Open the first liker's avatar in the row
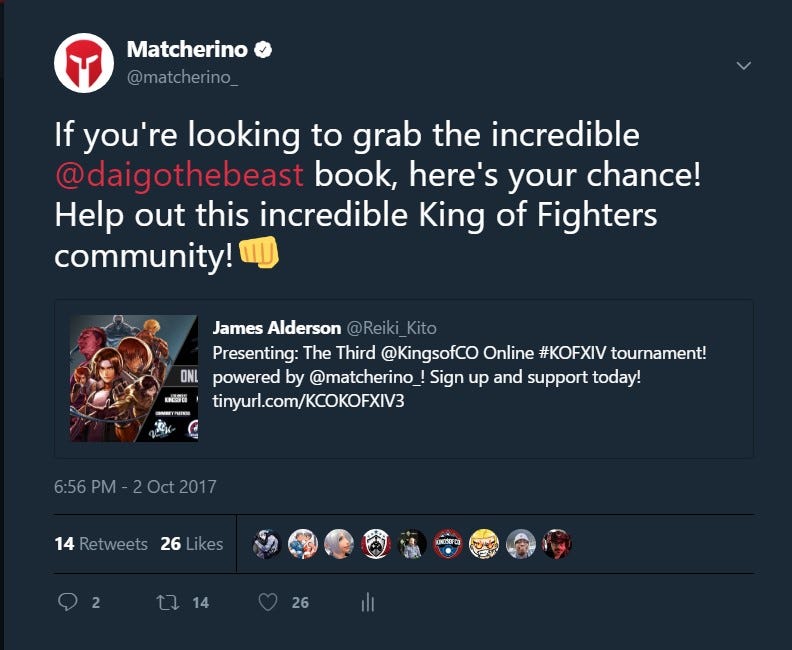This screenshot has height=650, width=792. (x=267, y=544)
